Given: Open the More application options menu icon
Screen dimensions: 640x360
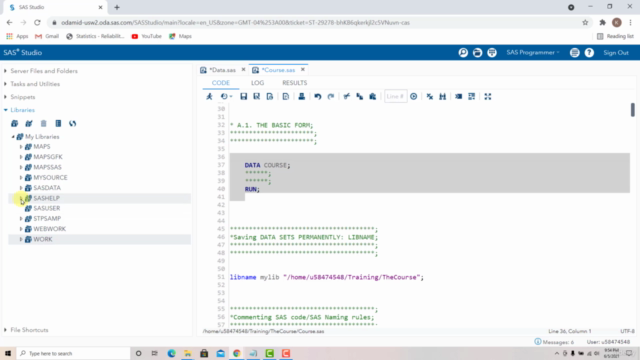Looking at the screenshot, I should click(575, 53).
